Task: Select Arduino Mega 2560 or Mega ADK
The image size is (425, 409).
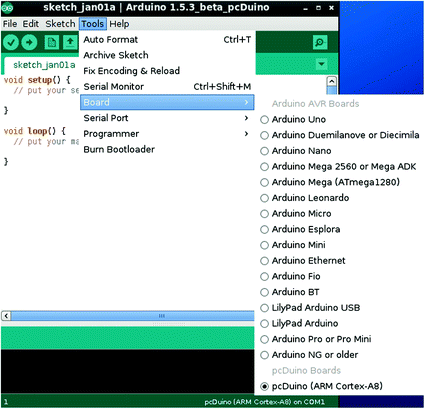Action: [338, 166]
